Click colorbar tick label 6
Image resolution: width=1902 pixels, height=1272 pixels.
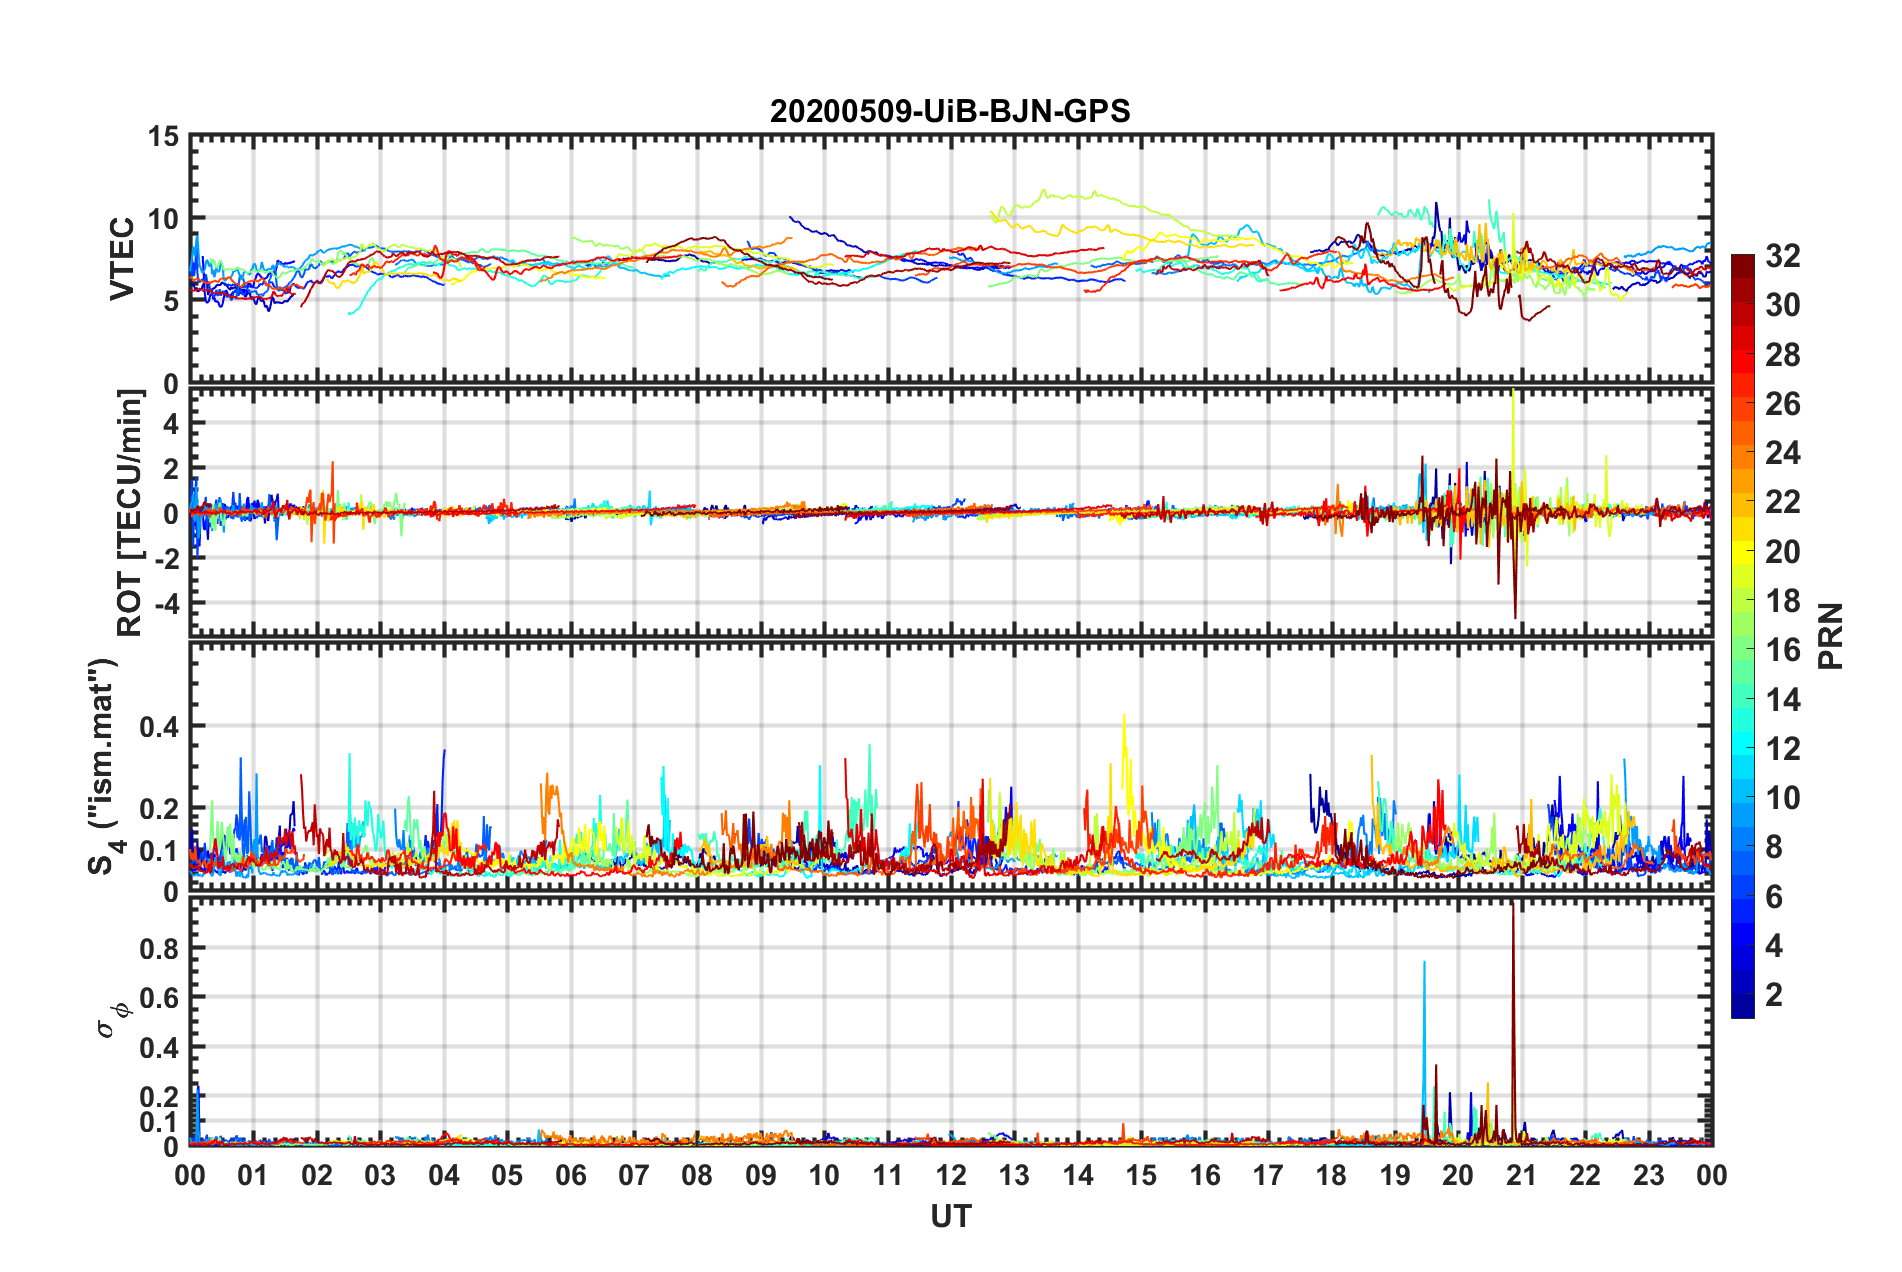pos(1774,897)
